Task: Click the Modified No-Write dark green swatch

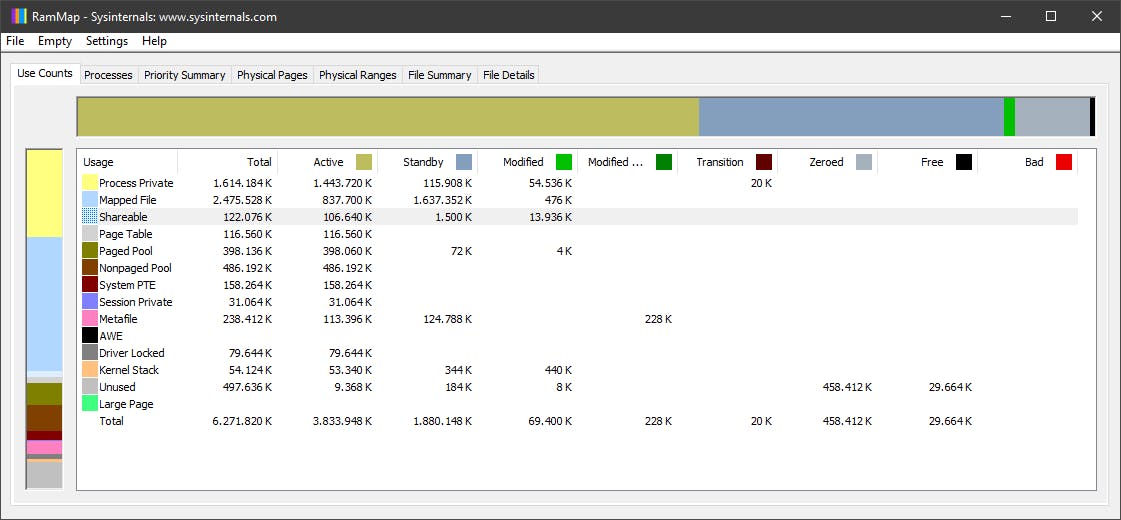Action: click(664, 162)
